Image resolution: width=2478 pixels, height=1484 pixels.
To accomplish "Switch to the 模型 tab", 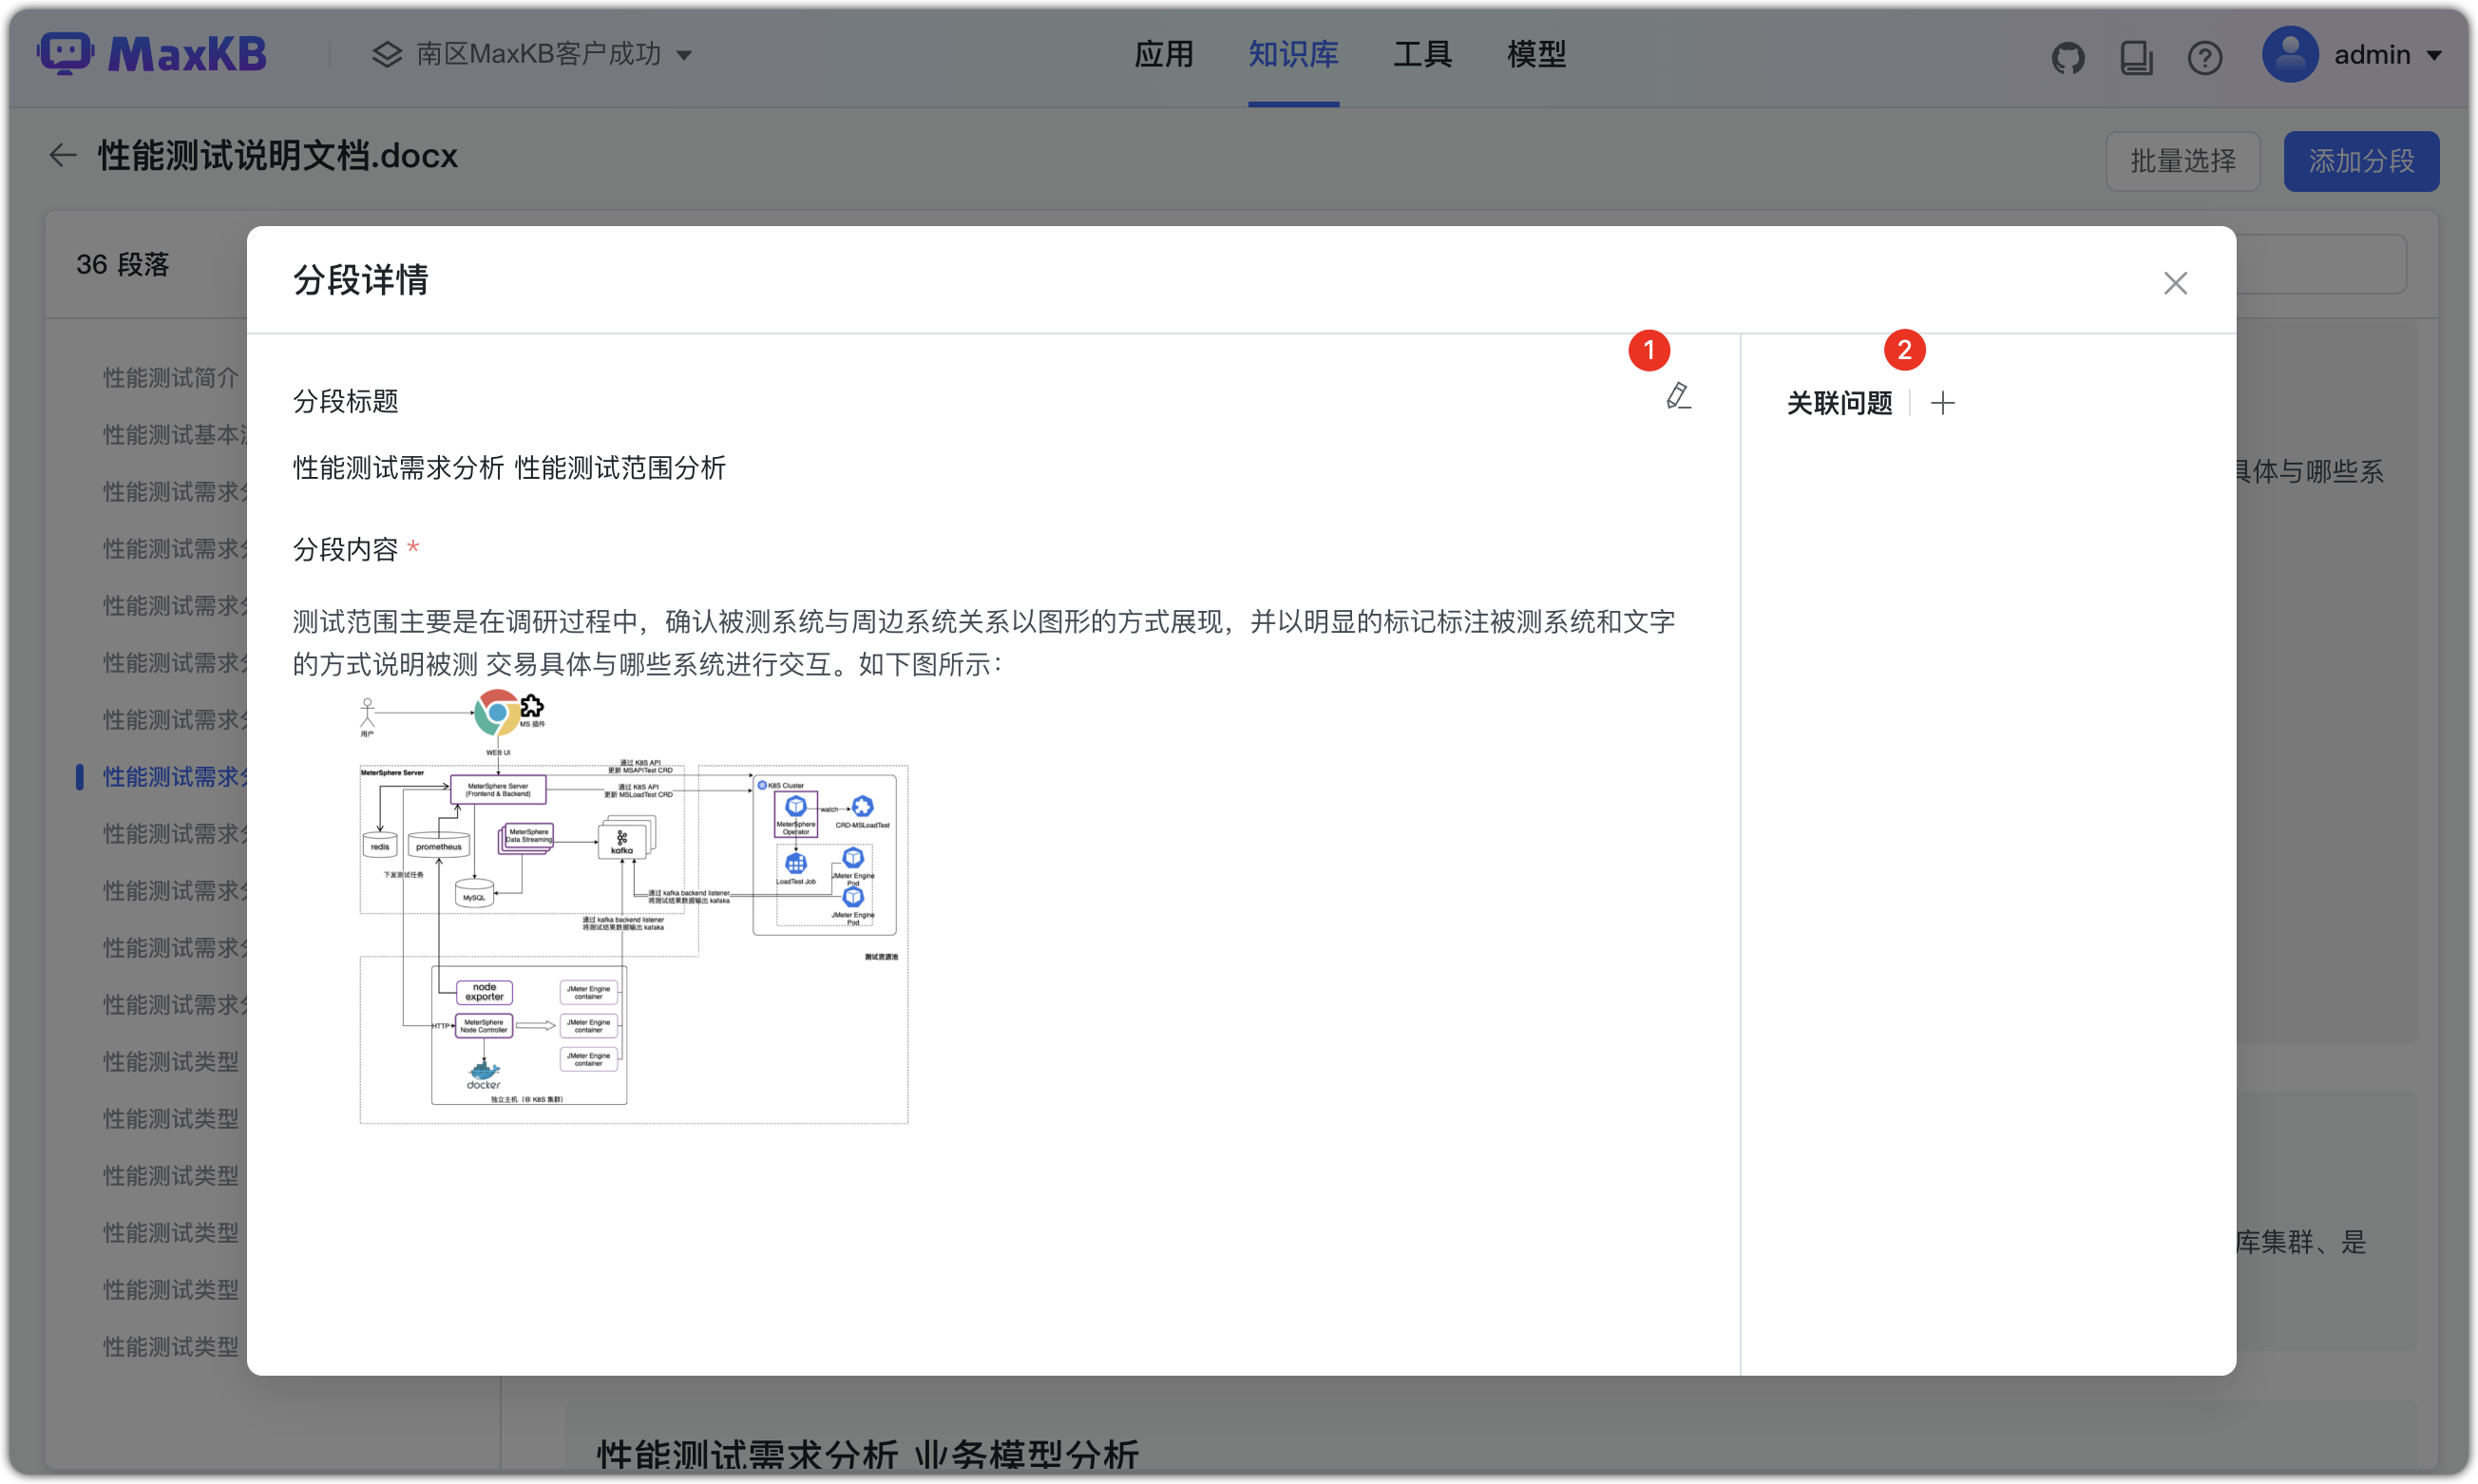I will 1537,54.
